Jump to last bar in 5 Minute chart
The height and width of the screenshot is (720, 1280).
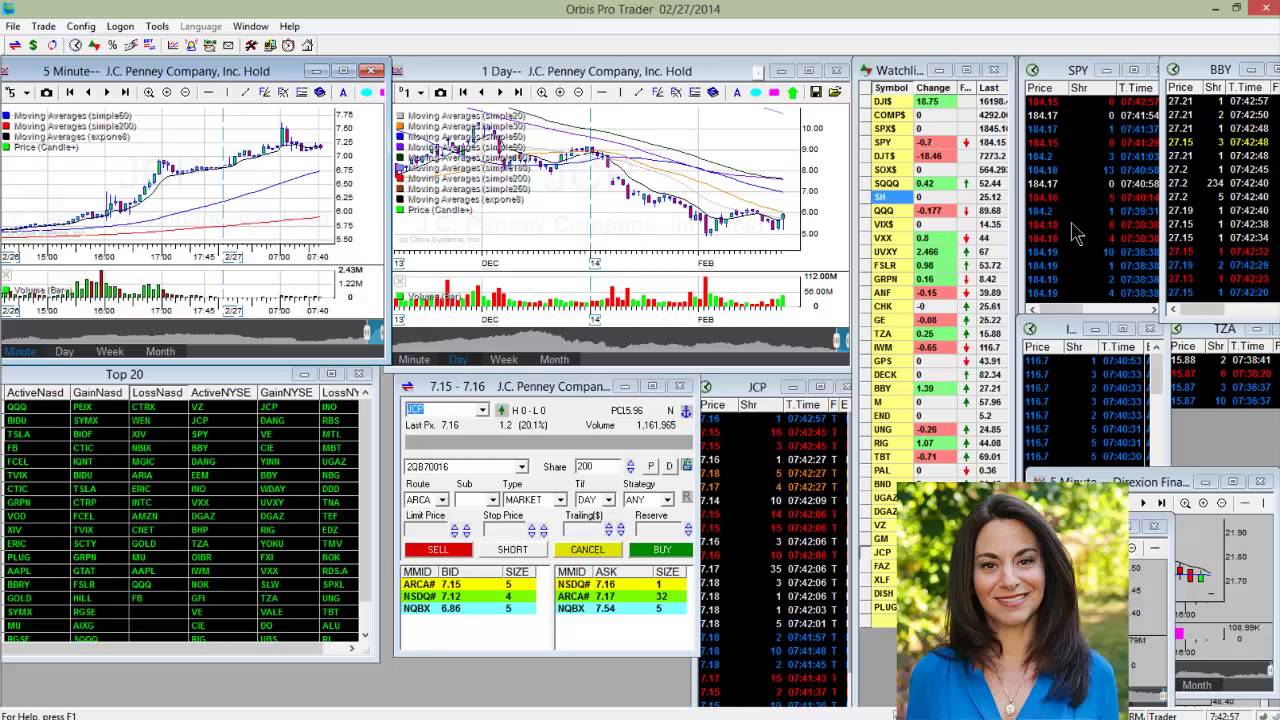tap(125, 92)
